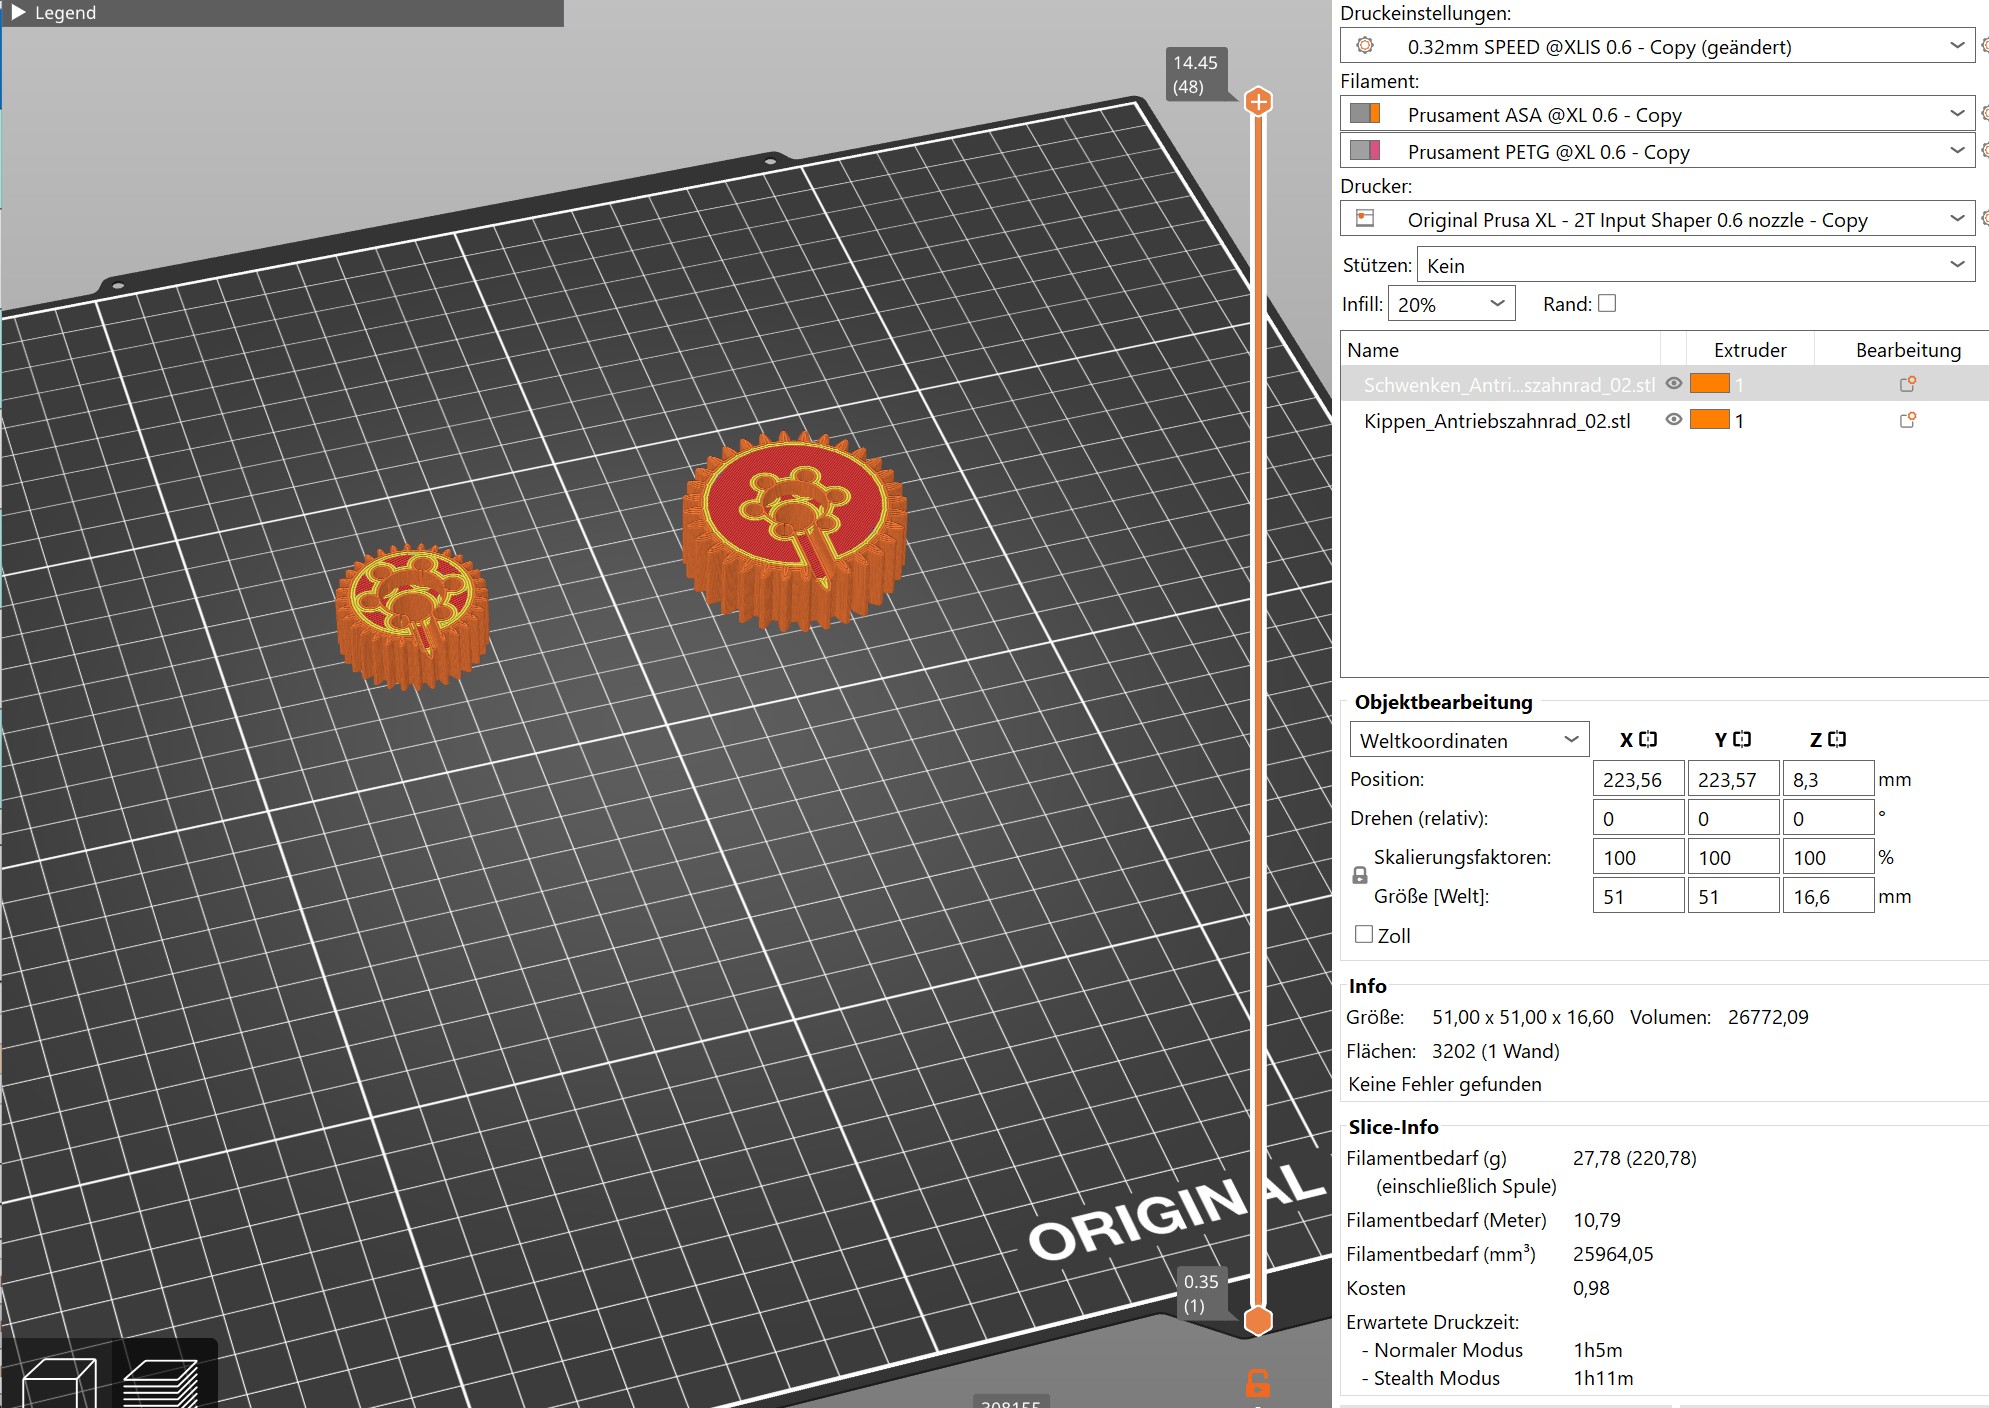
Task: Click the 'Keine Fehler gefunden' text
Action: pos(1444,1084)
